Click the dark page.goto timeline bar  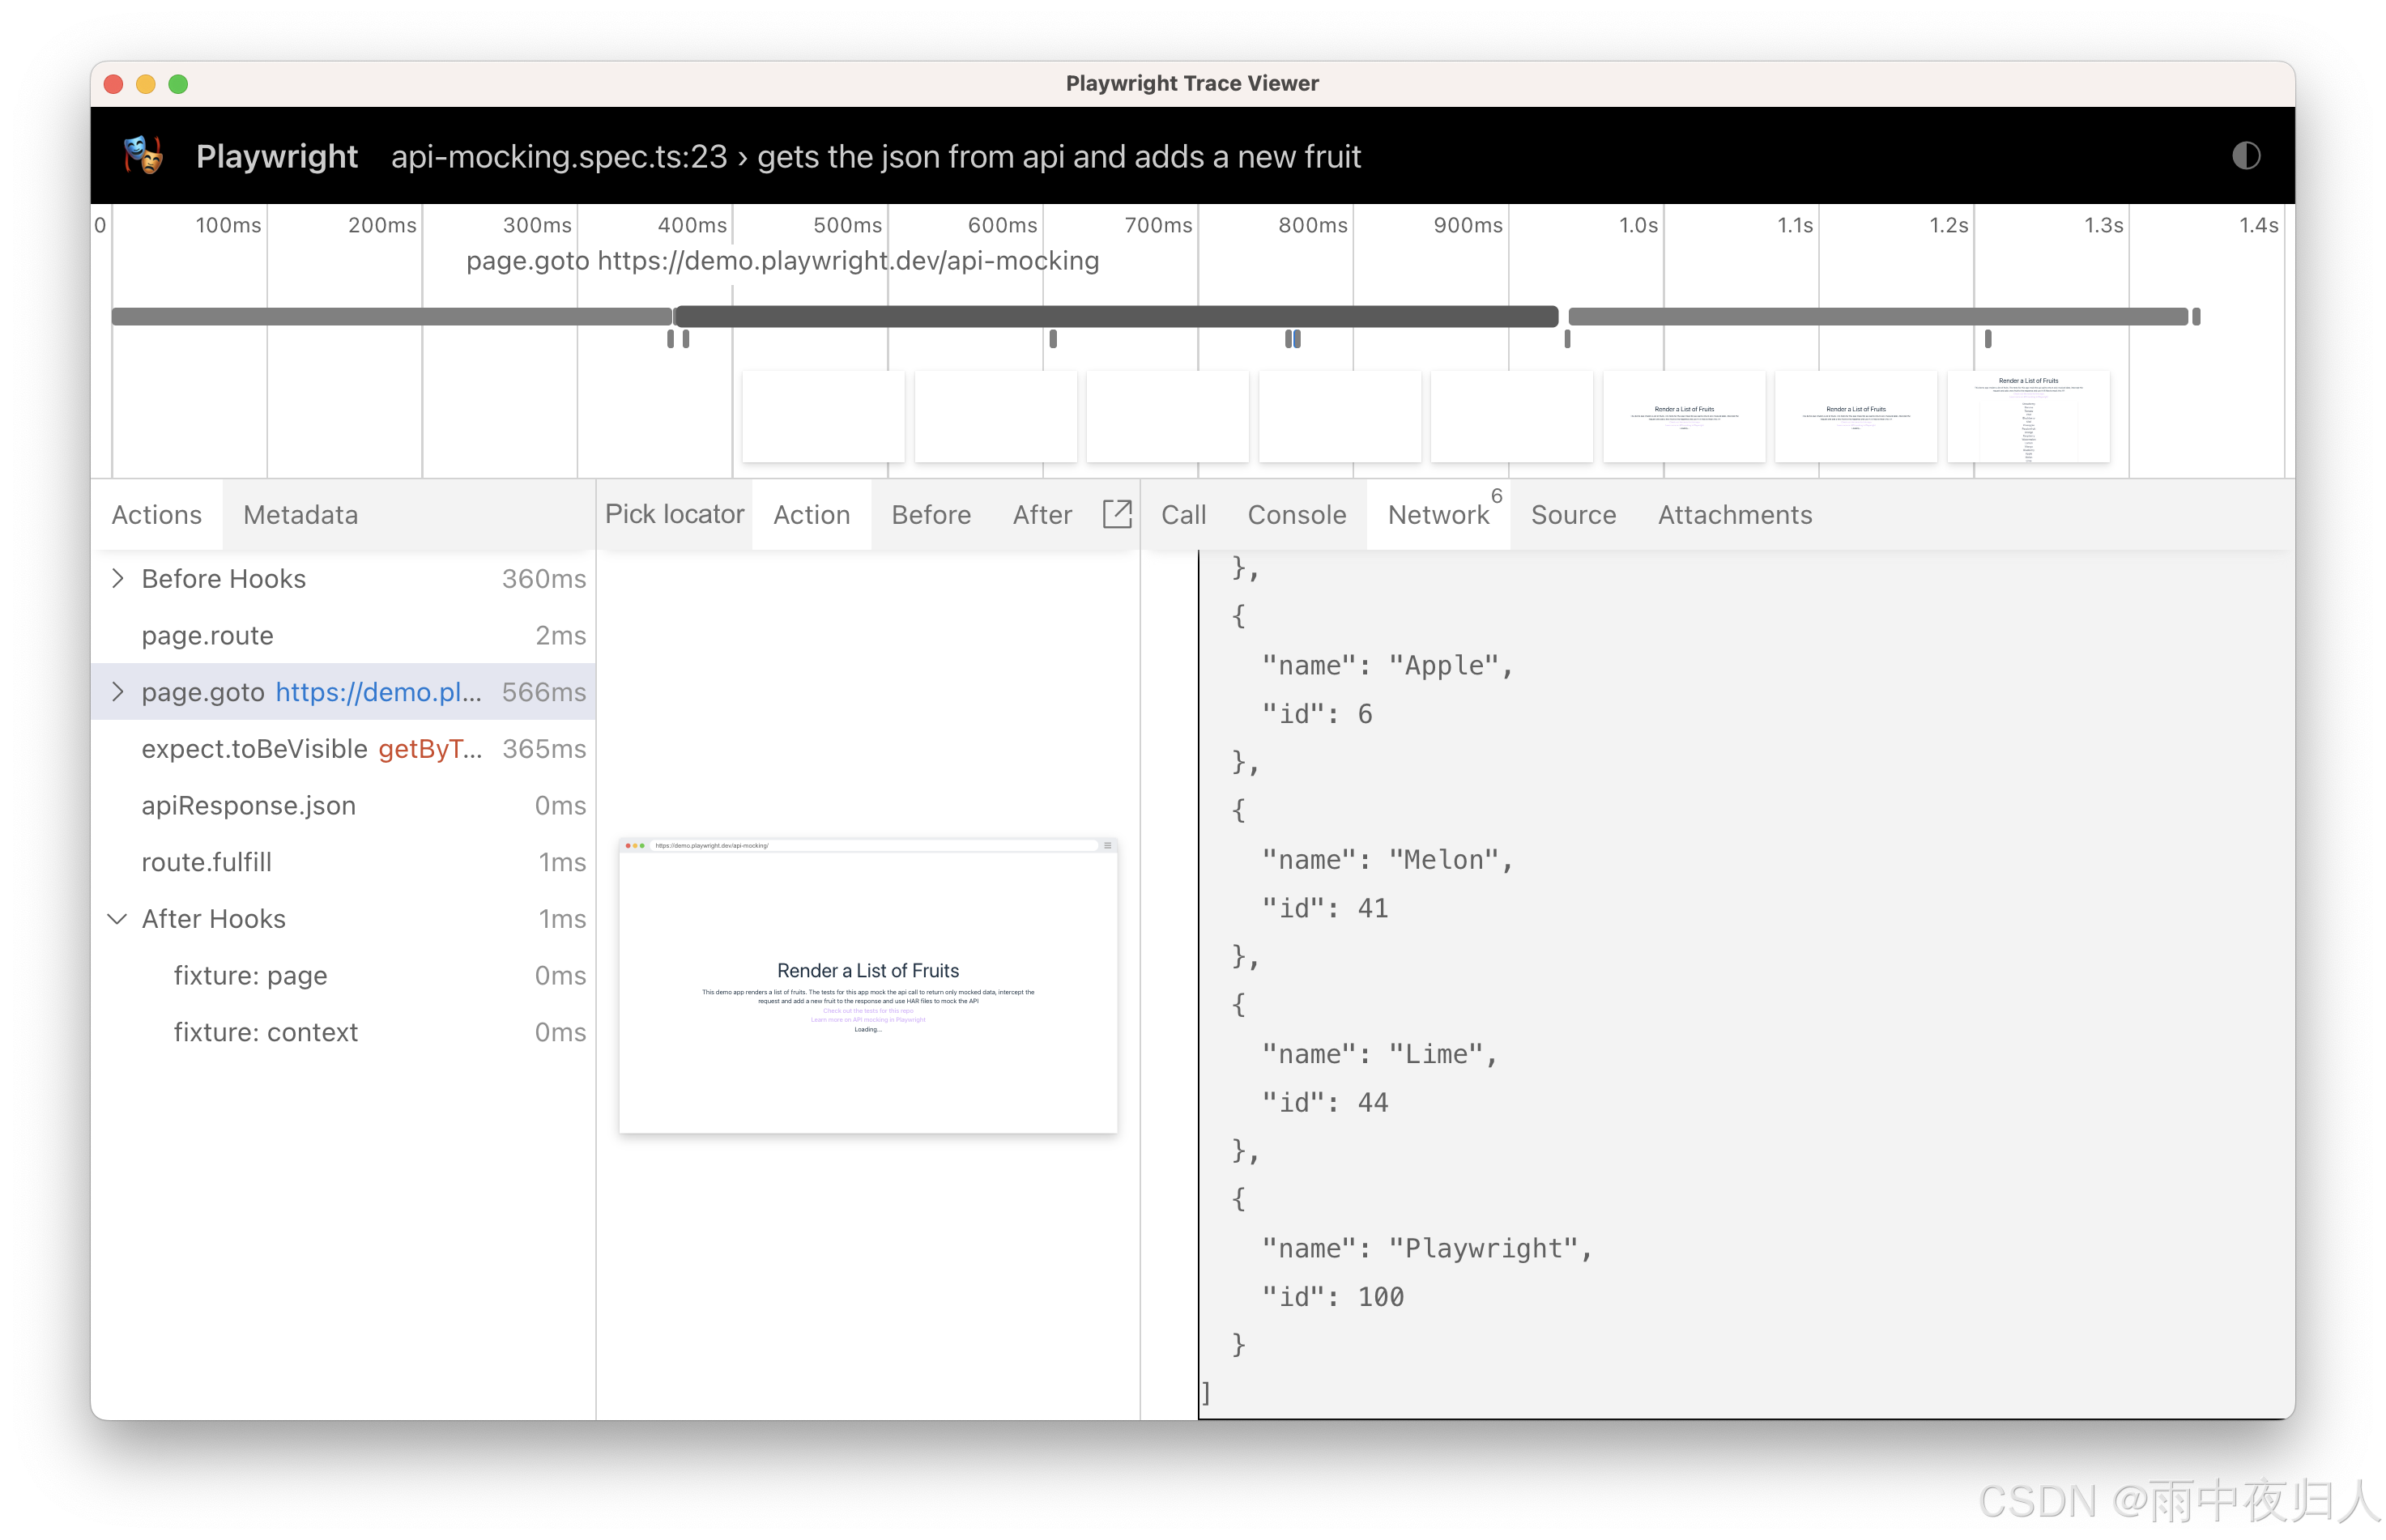1115,316
